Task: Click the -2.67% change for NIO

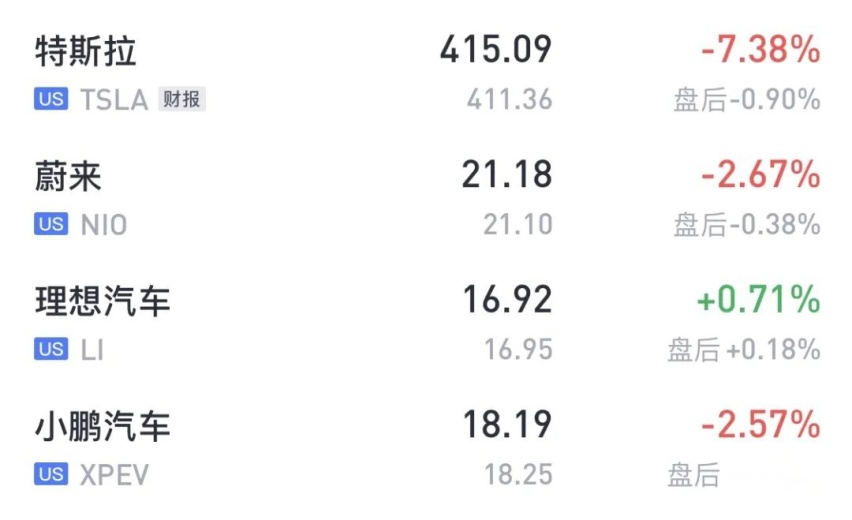Action: tap(760, 174)
